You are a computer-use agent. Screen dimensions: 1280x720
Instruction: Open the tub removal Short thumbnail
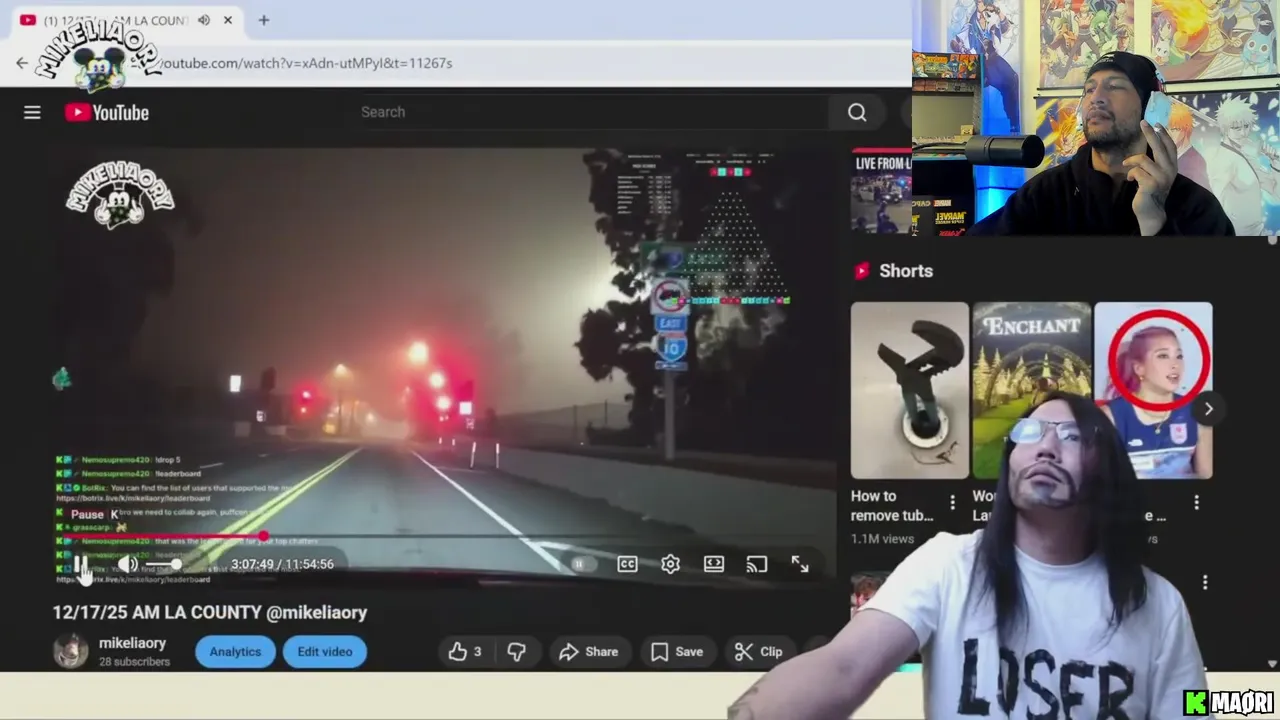(x=910, y=391)
